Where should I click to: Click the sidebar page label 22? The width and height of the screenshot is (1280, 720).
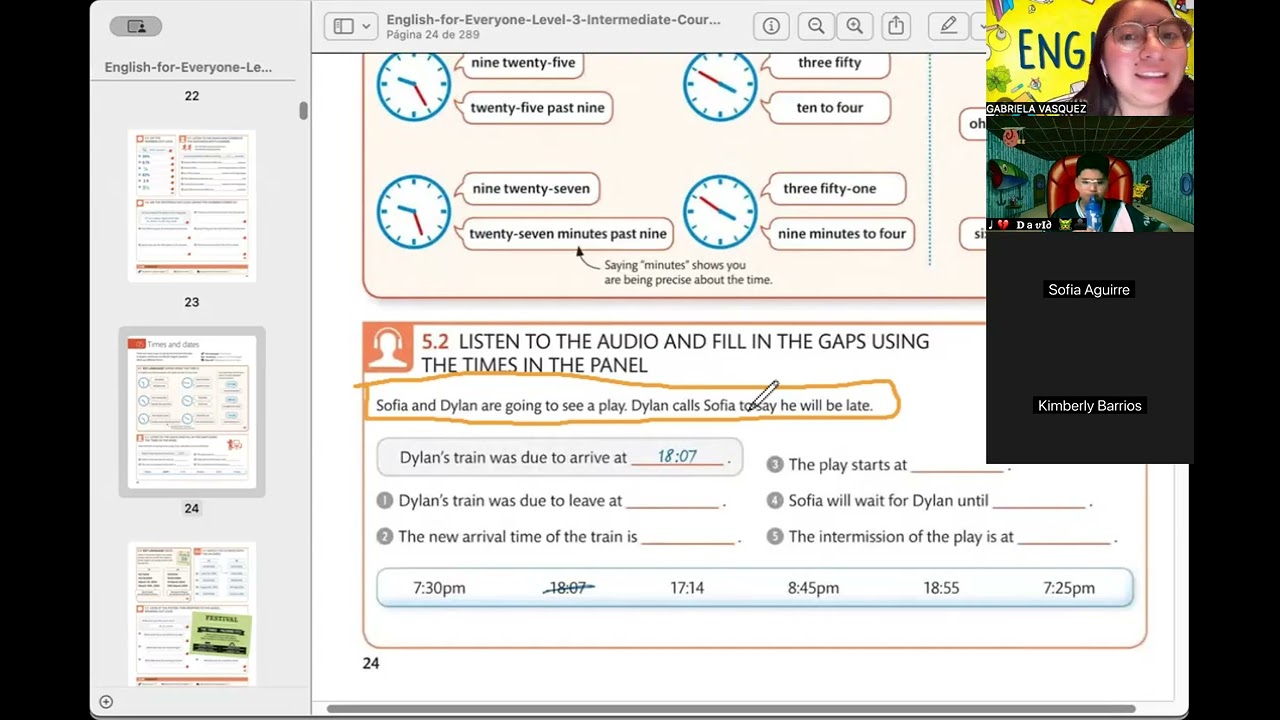point(191,96)
